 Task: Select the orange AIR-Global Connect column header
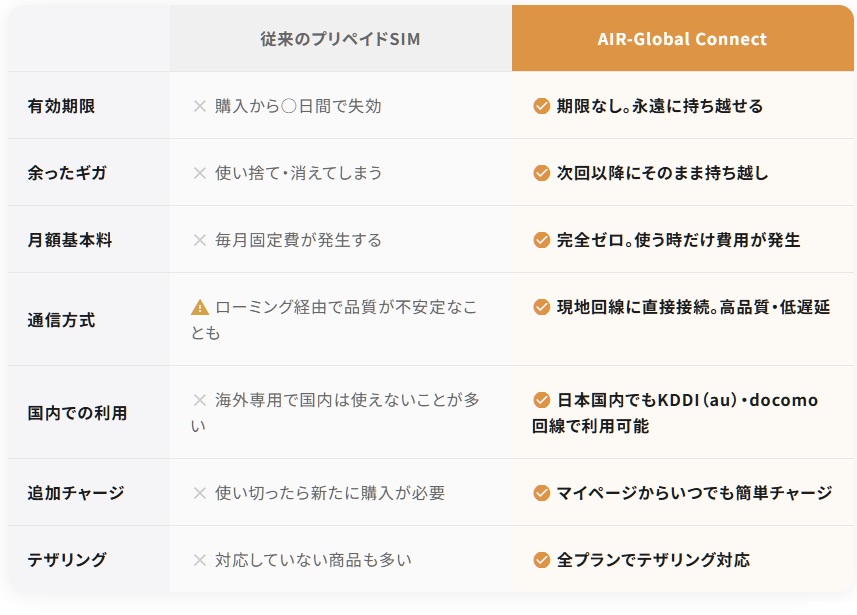coord(682,39)
